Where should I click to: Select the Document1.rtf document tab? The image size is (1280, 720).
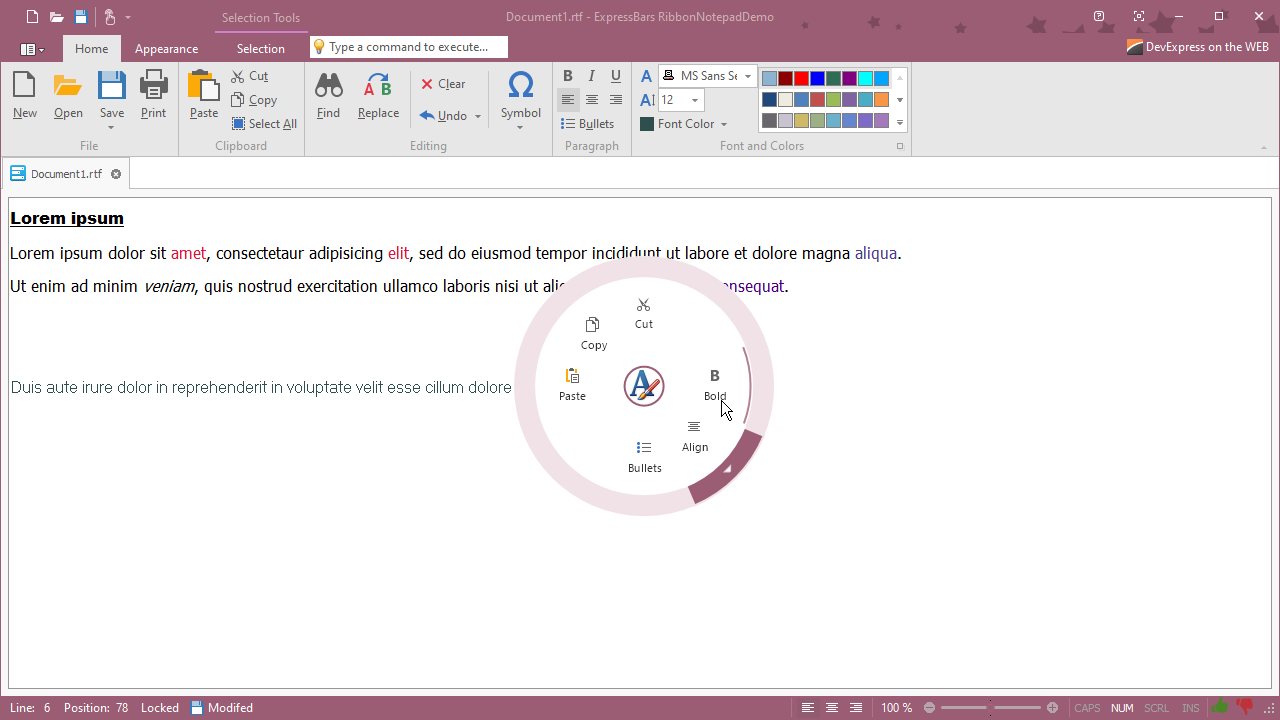click(x=66, y=174)
